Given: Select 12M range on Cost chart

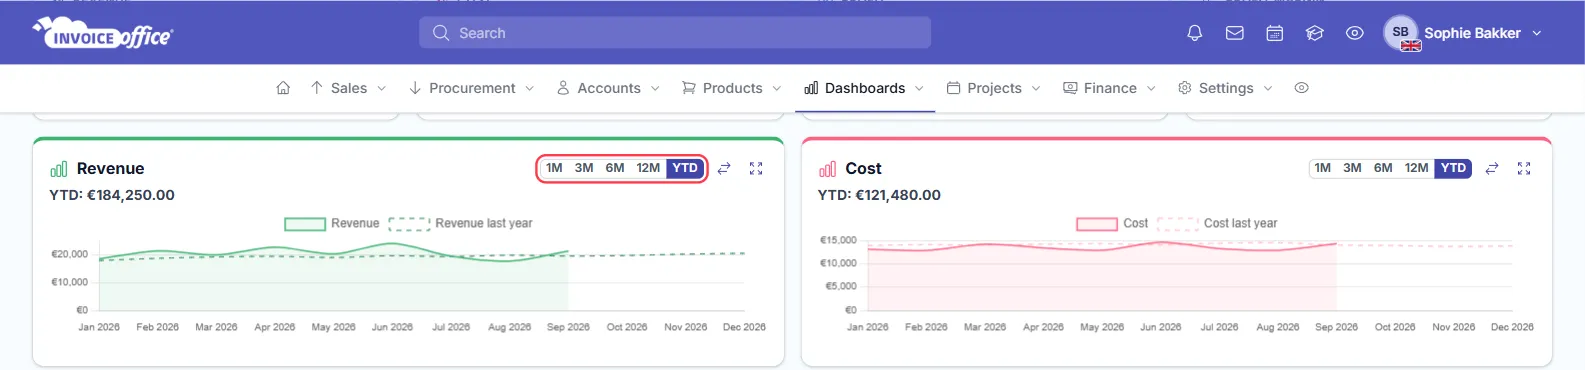Looking at the screenshot, I should pos(1416,168).
